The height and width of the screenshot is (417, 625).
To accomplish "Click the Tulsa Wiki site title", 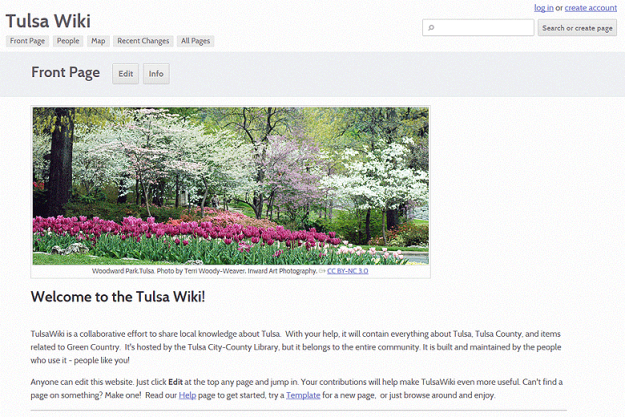I will pyautogui.click(x=48, y=21).
